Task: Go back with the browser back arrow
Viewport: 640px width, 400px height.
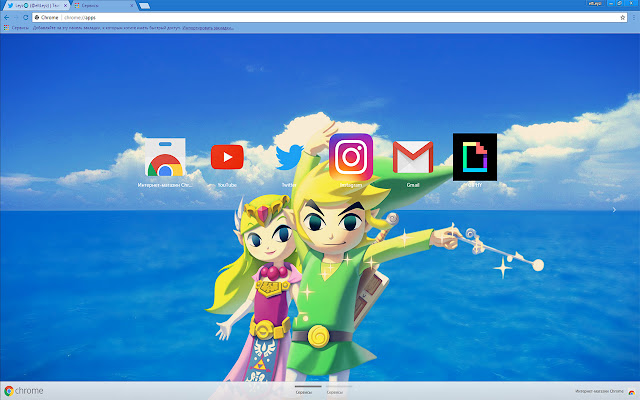Action: click(7, 18)
